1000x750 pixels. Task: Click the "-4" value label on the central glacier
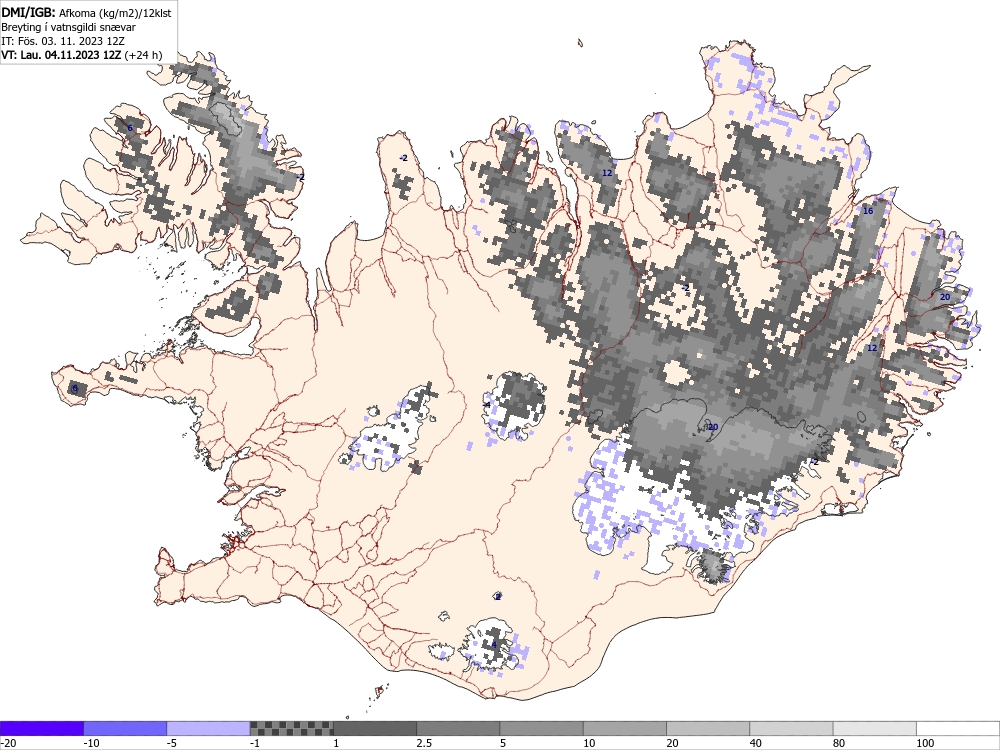[x=487, y=405]
